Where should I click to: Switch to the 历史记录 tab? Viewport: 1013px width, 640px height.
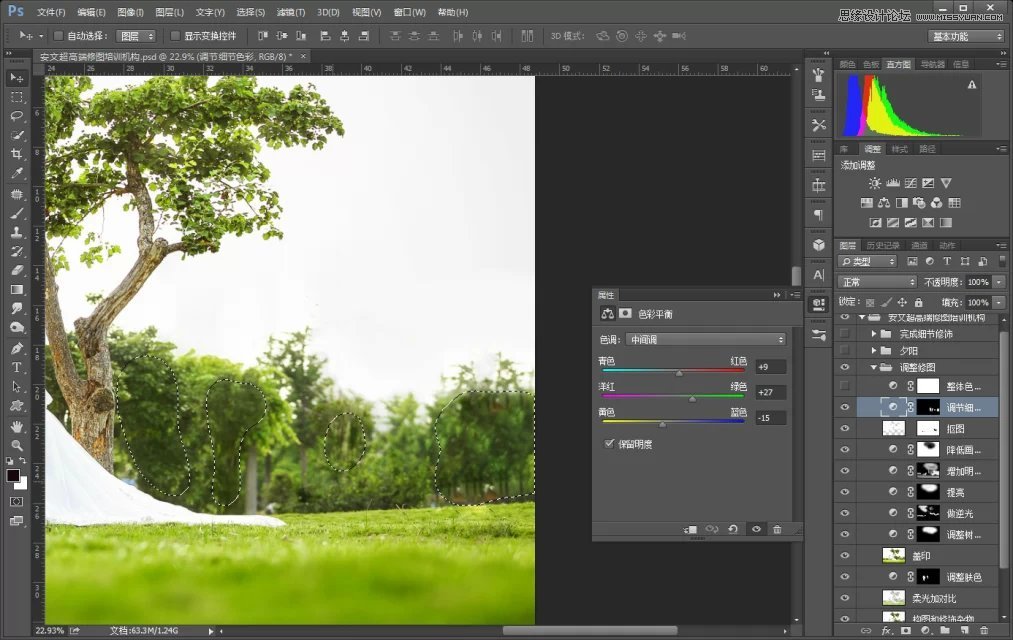(883, 245)
